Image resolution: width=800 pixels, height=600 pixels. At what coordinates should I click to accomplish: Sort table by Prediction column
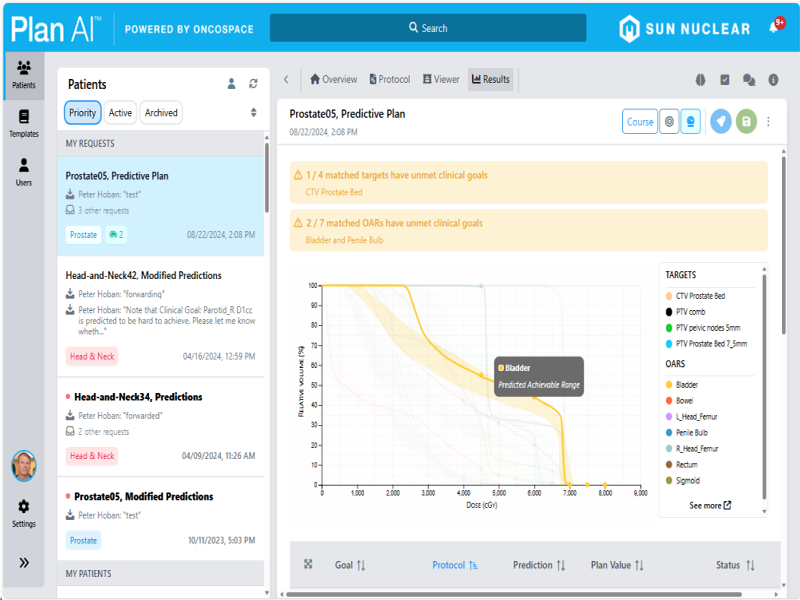(x=539, y=565)
